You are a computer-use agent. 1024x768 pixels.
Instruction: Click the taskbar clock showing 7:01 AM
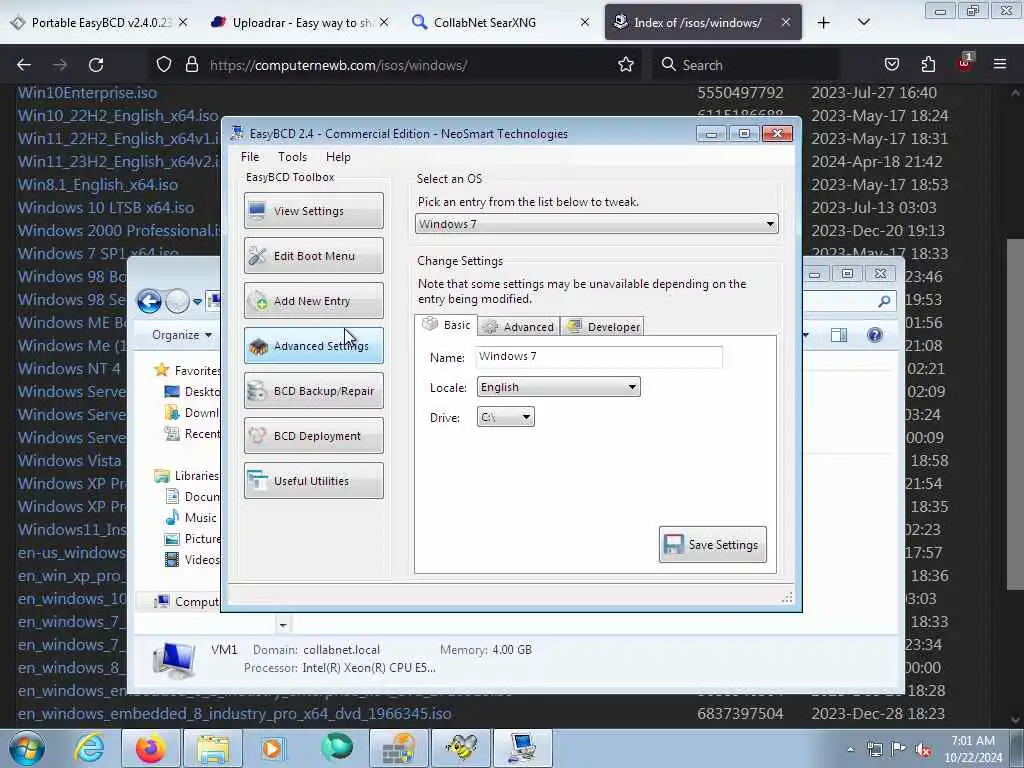pyautogui.click(x=973, y=749)
